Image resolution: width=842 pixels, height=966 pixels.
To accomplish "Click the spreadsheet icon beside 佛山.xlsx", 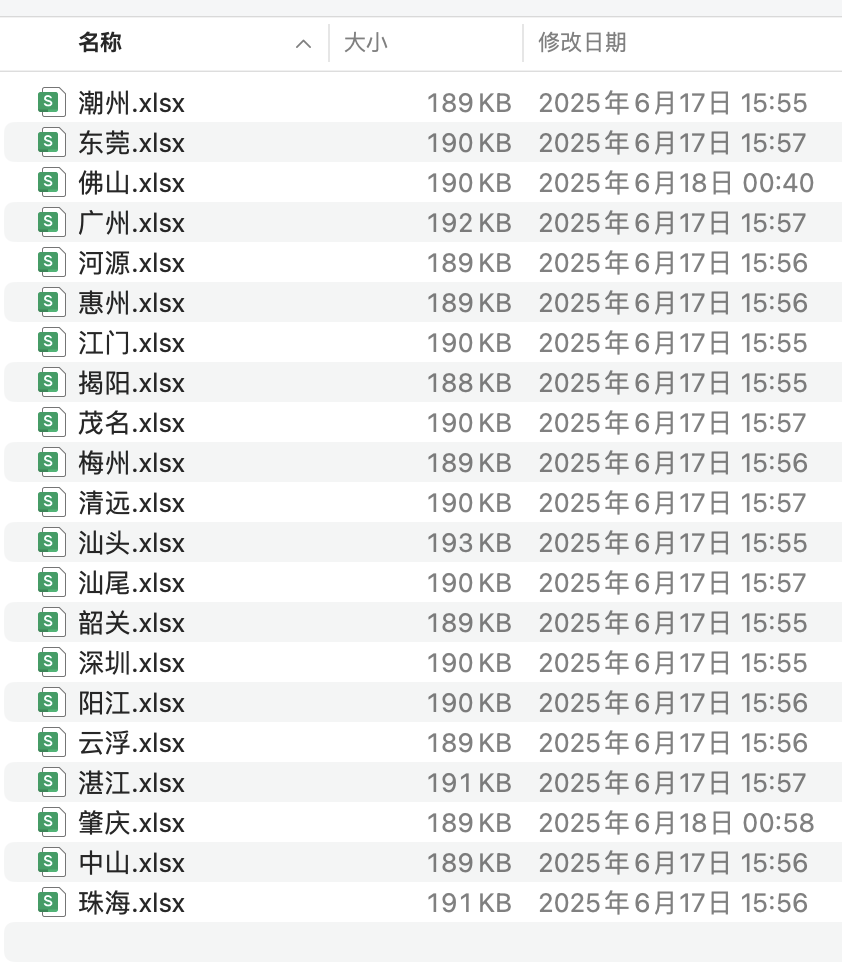I will pyautogui.click(x=49, y=183).
